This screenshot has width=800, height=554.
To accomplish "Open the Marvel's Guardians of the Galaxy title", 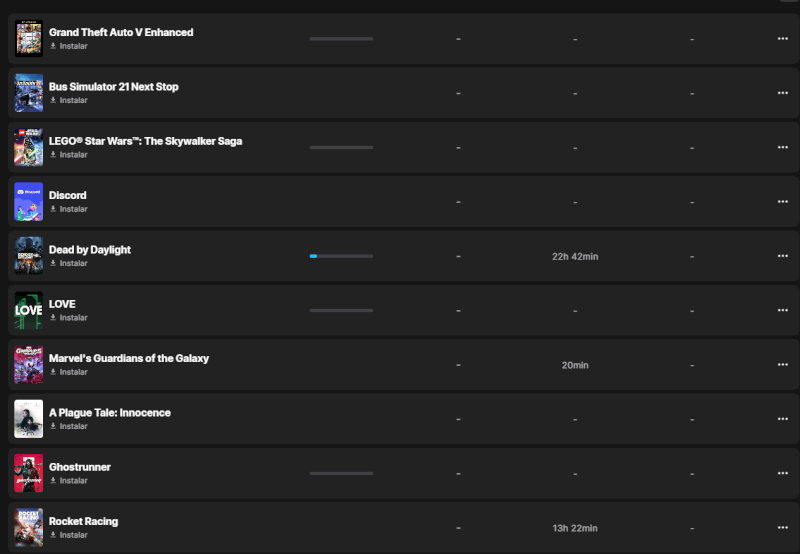I will tap(128, 358).
